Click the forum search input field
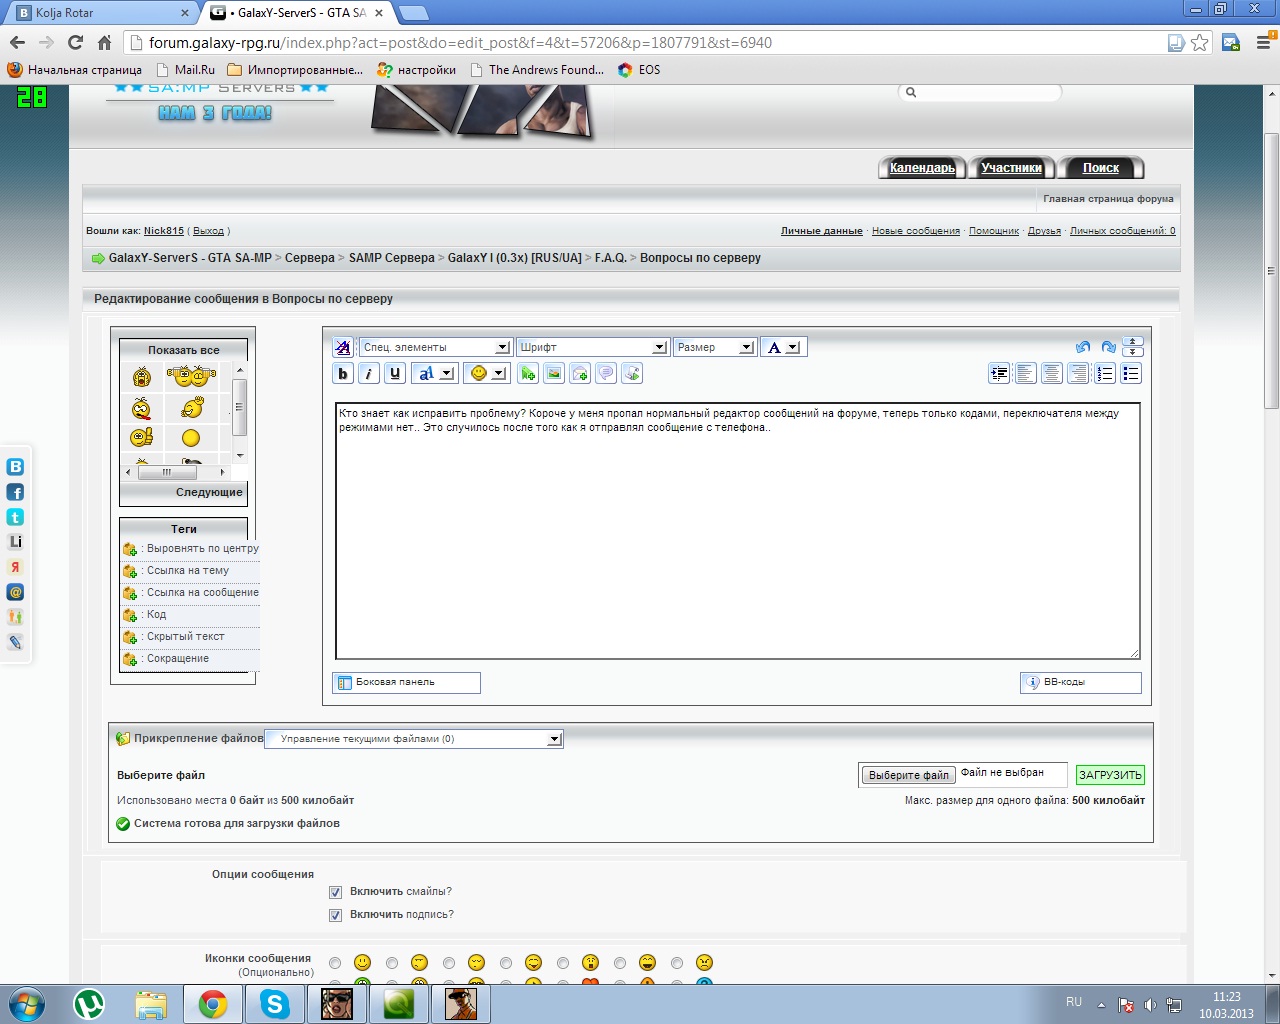The image size is (1280, 1024). coord(981,92)
